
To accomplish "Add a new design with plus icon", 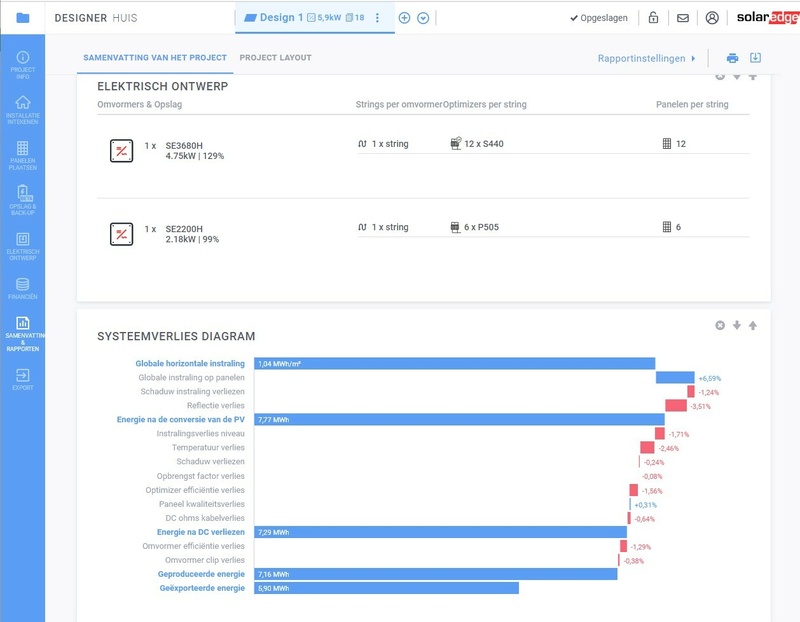I will pos(404,18).
